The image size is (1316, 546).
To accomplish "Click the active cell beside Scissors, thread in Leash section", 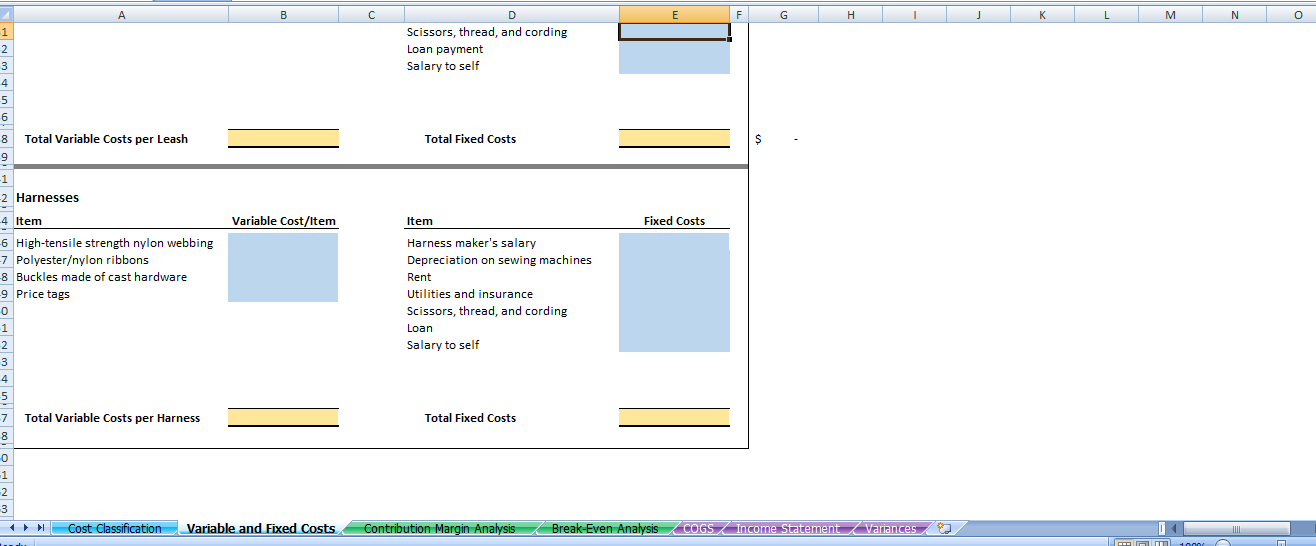I will click(x=674, y=32).
